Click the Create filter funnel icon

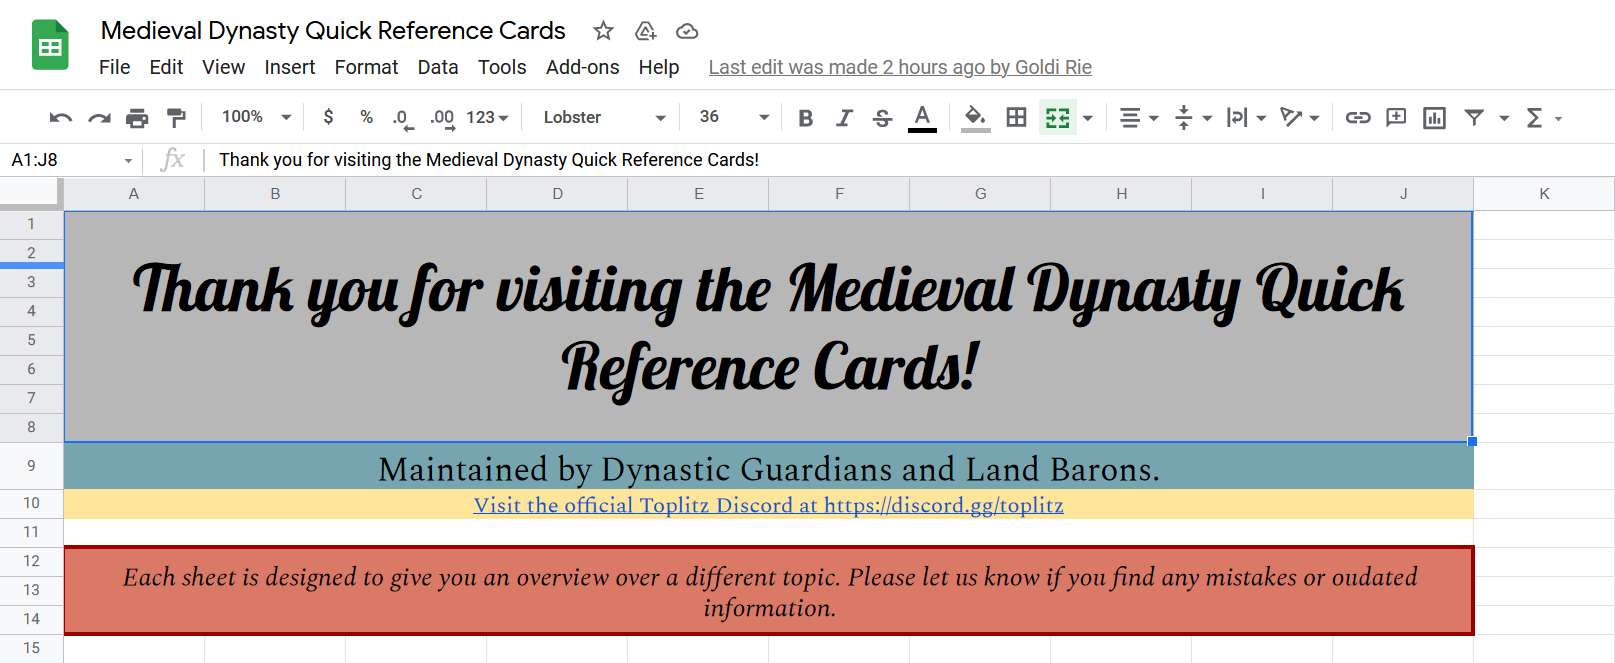click(x=1474, y=117)
